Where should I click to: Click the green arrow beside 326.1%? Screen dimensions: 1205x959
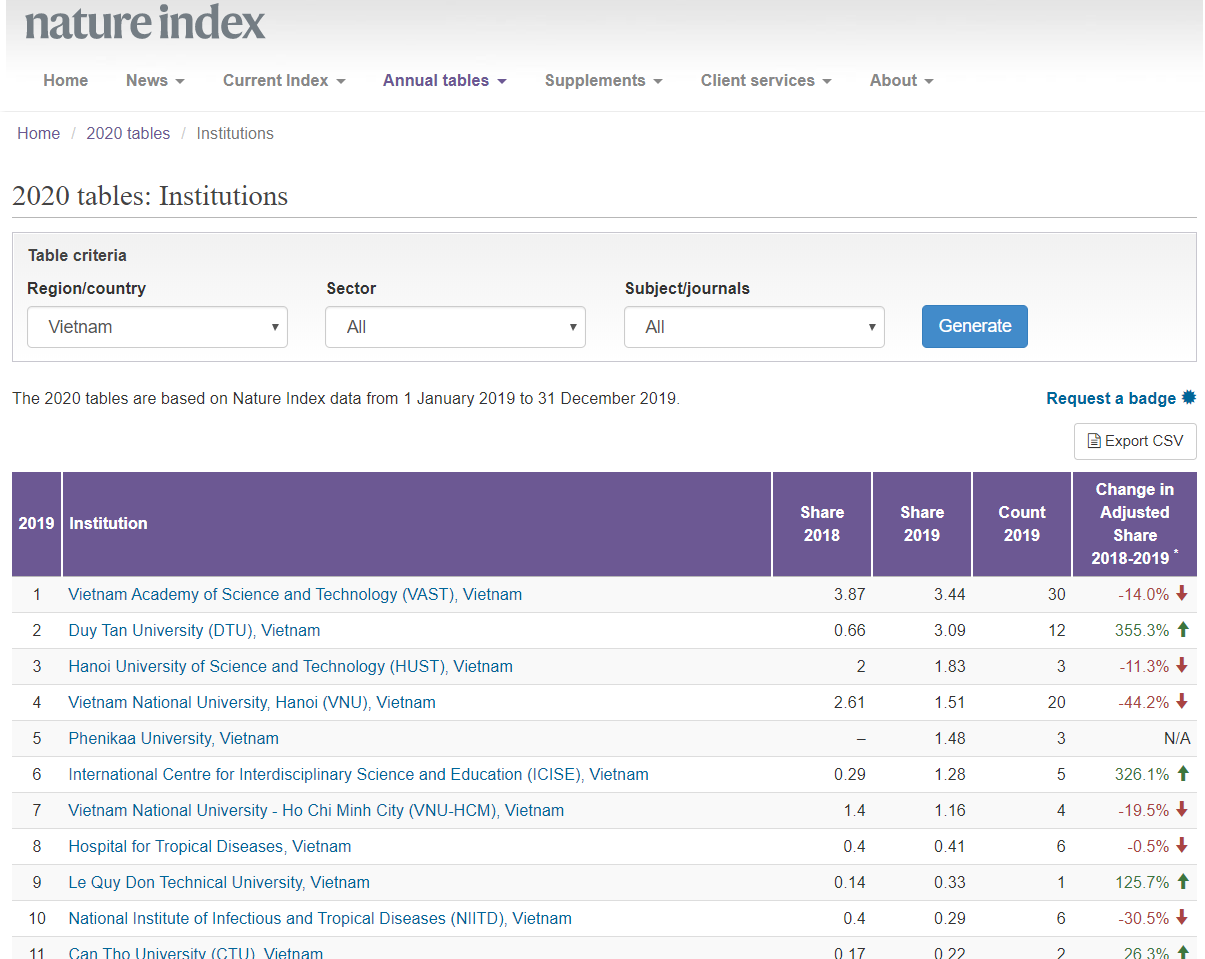[1182, 773]
